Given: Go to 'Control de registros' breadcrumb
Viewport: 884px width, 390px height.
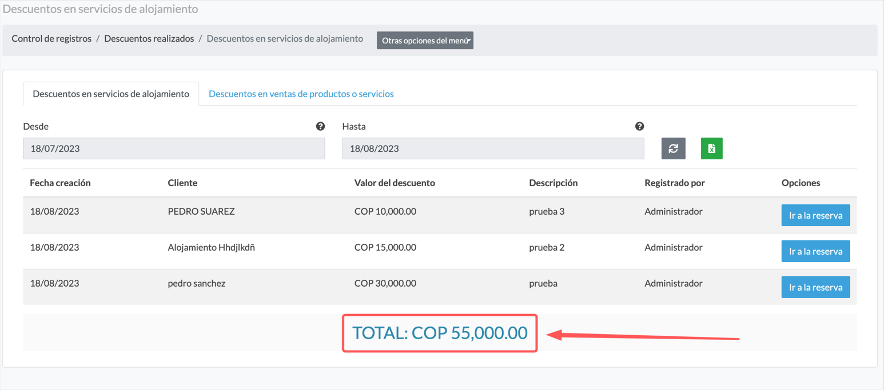Looking at the screenshot, I should 51,39.
